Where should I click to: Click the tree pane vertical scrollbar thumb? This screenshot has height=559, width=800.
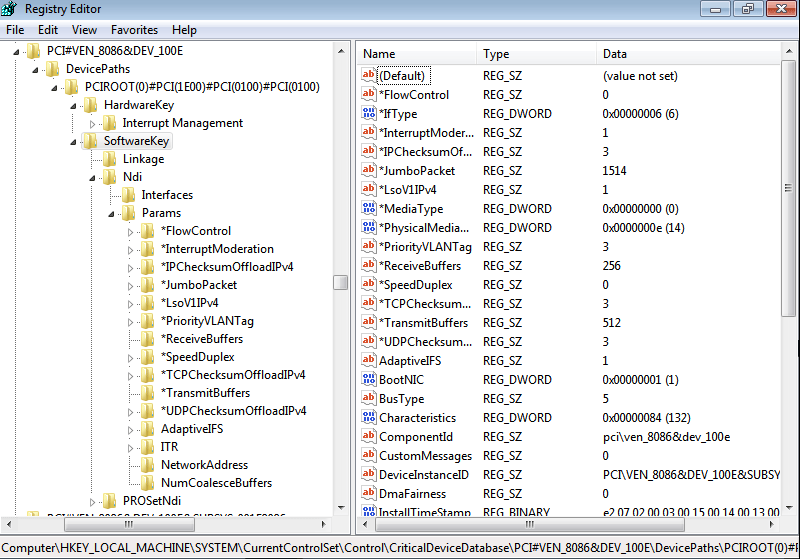coord(341,282)
